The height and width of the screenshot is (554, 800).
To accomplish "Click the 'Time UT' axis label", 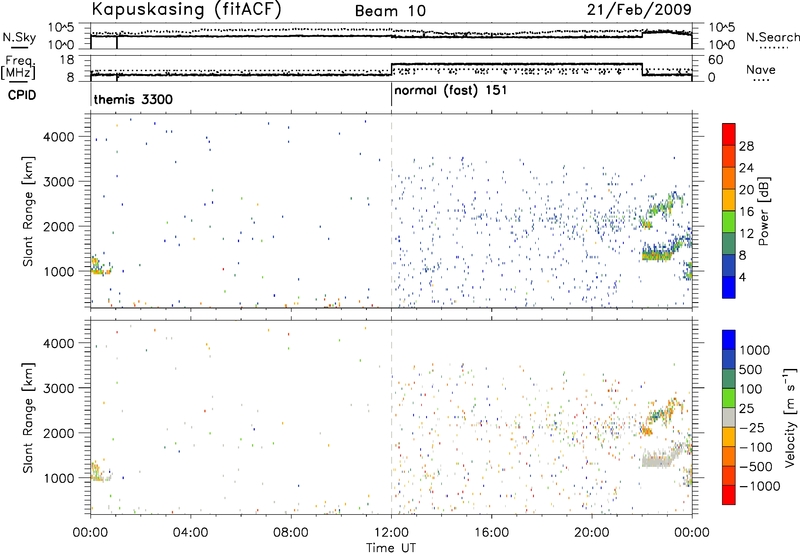I will coord(391,548).
